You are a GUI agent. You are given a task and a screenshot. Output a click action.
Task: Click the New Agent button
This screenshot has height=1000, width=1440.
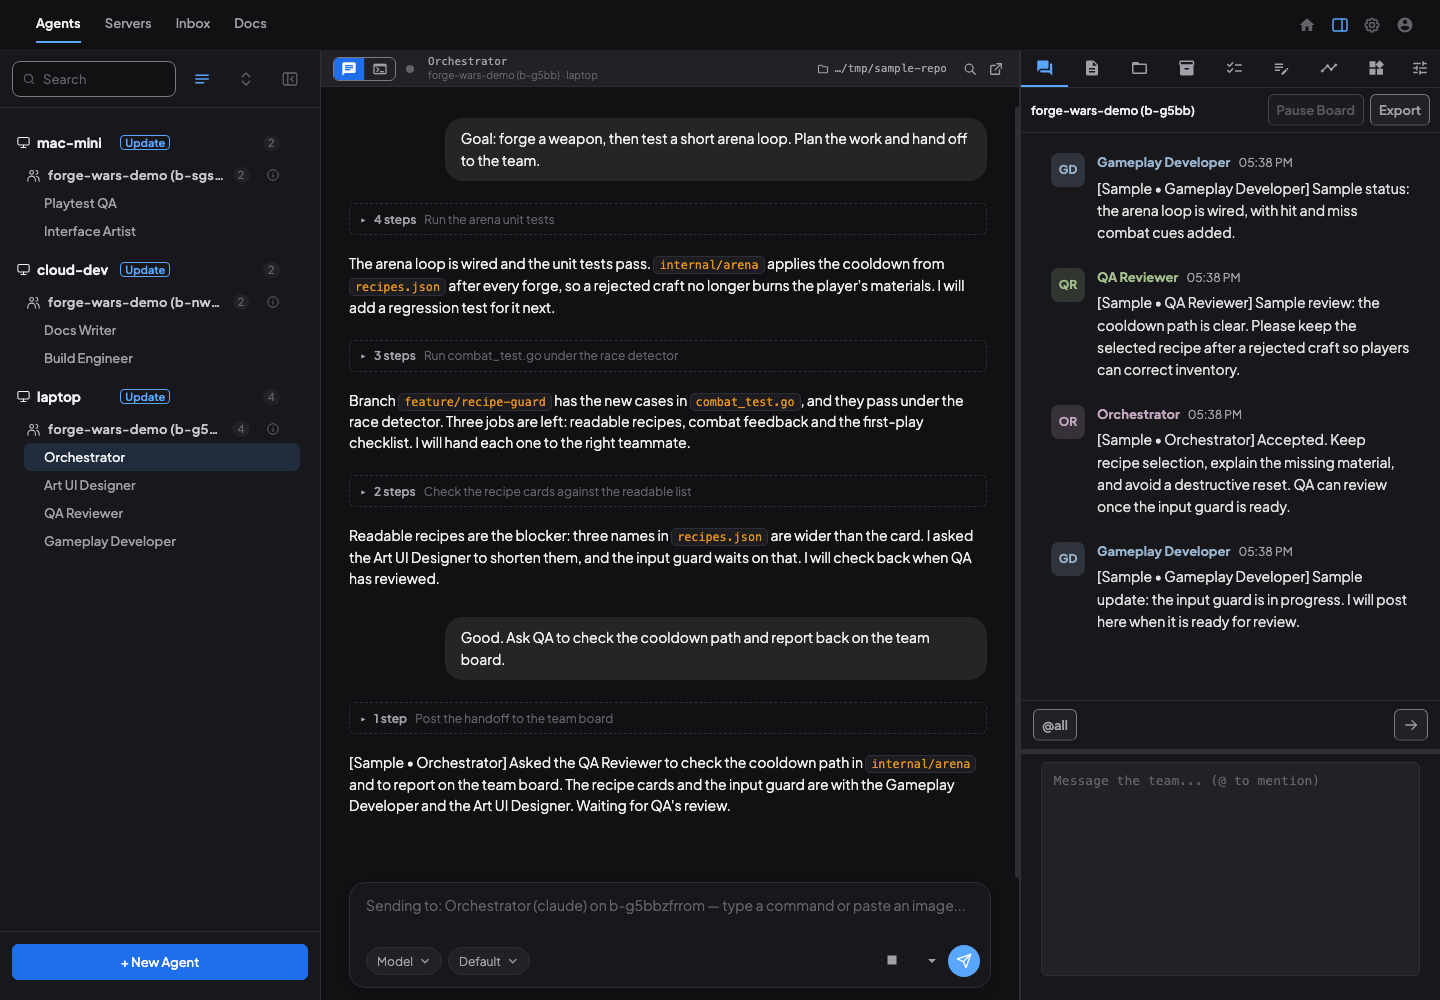click(160, 962)
